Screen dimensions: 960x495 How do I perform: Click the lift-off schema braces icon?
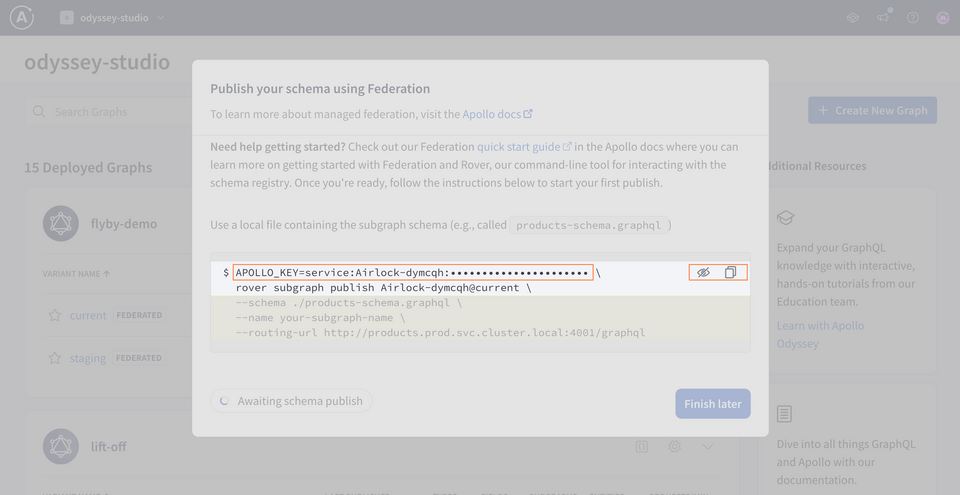(x=642, y=447)
